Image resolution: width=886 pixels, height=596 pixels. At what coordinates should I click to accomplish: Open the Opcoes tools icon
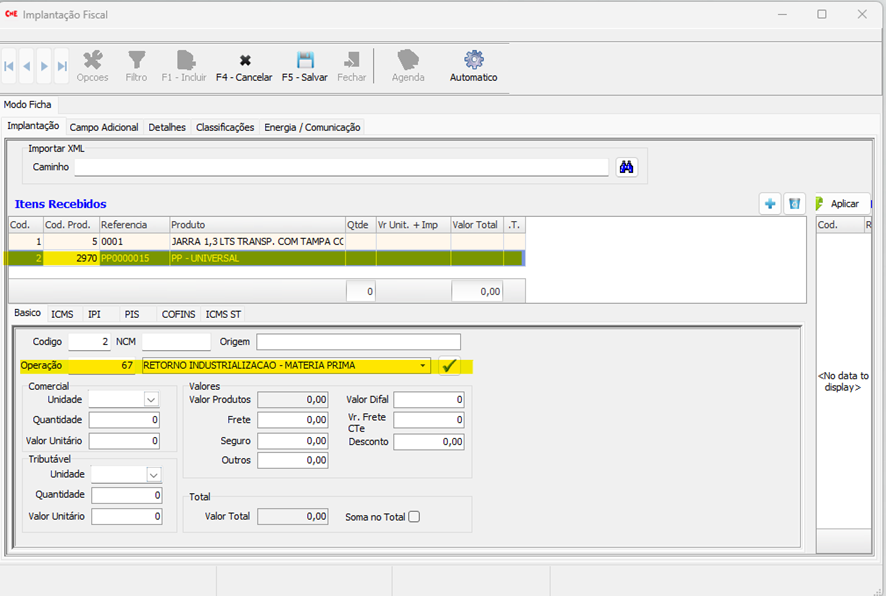(x=92, y=61)
